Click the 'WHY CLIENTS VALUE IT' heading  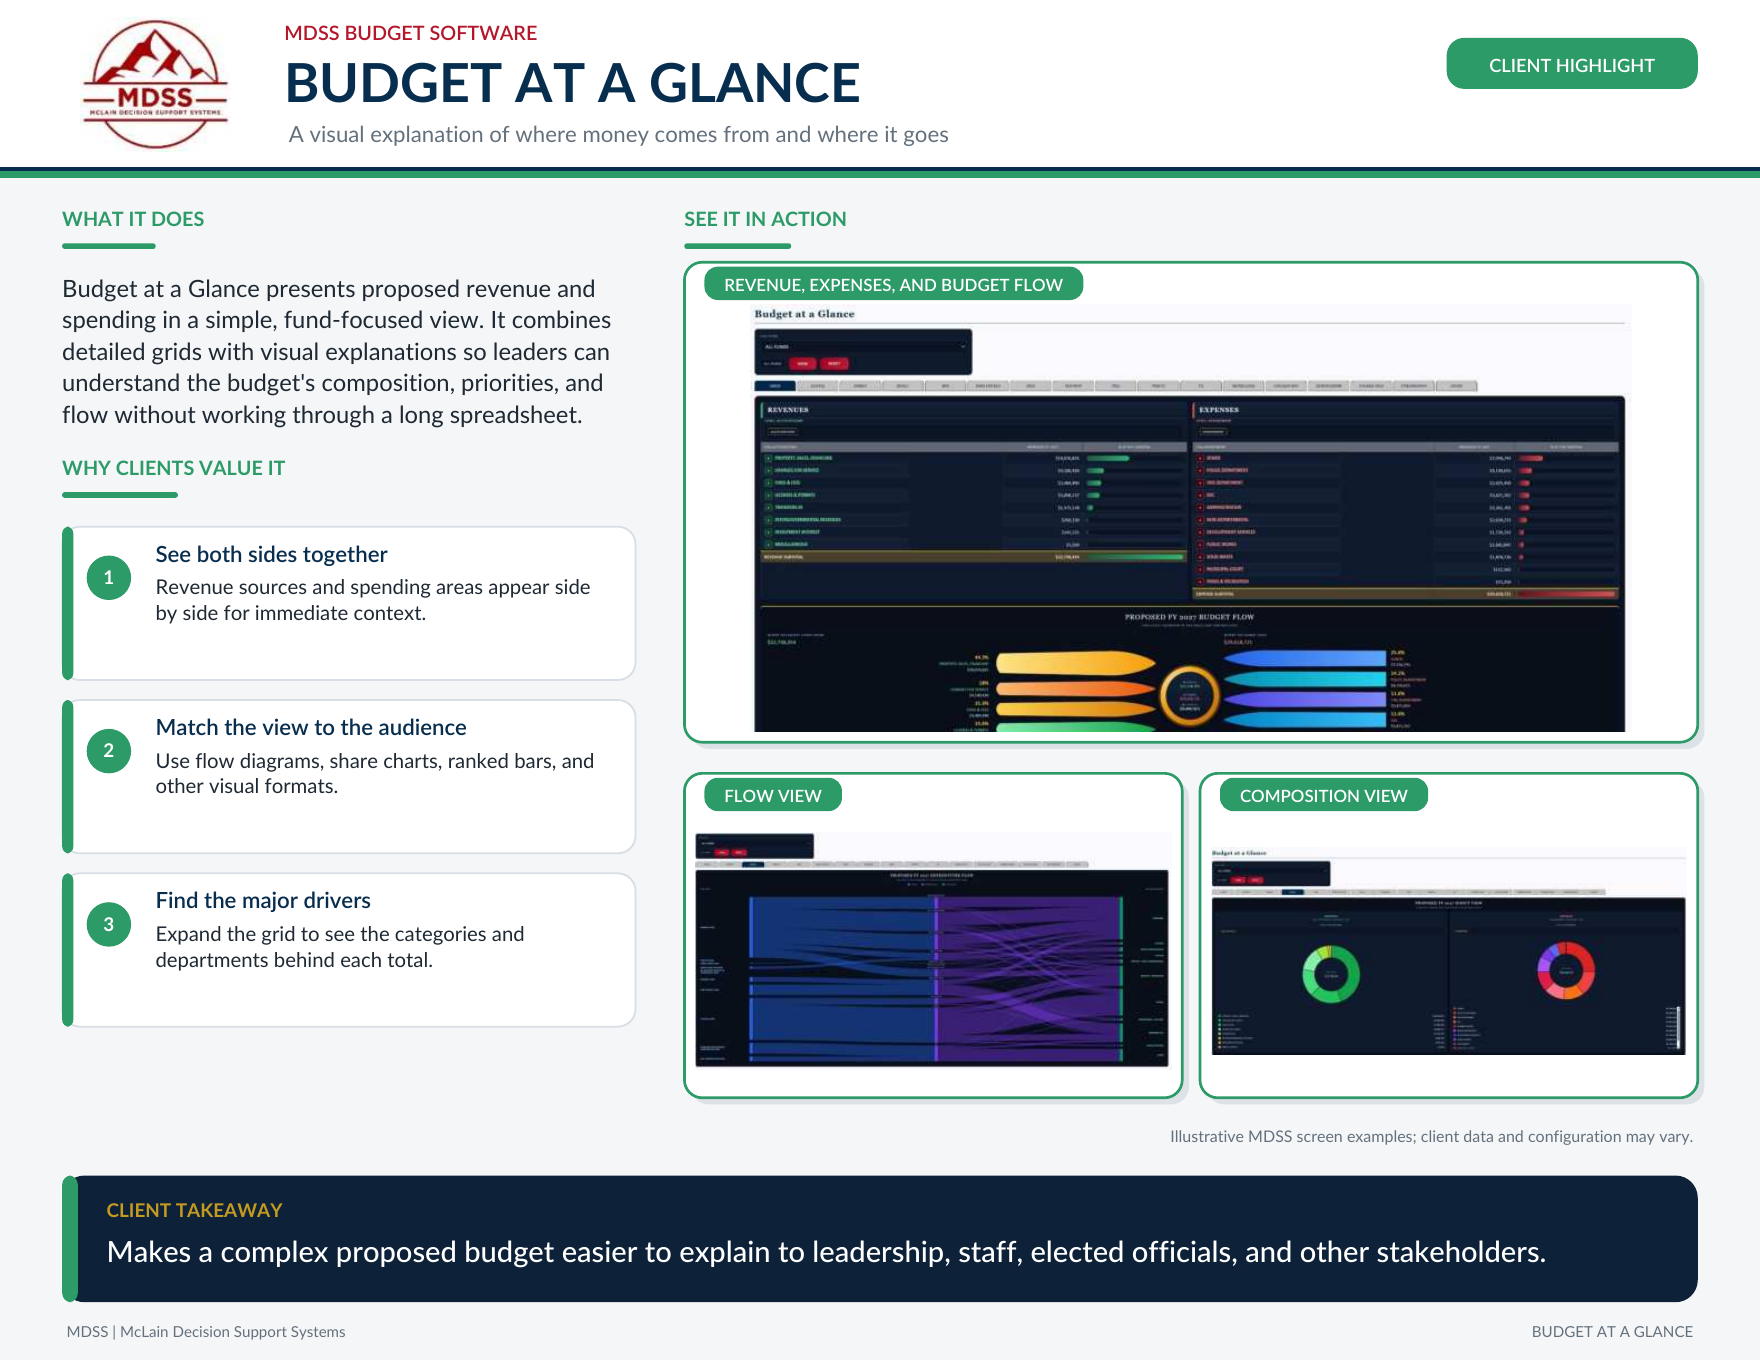(174, 468)
